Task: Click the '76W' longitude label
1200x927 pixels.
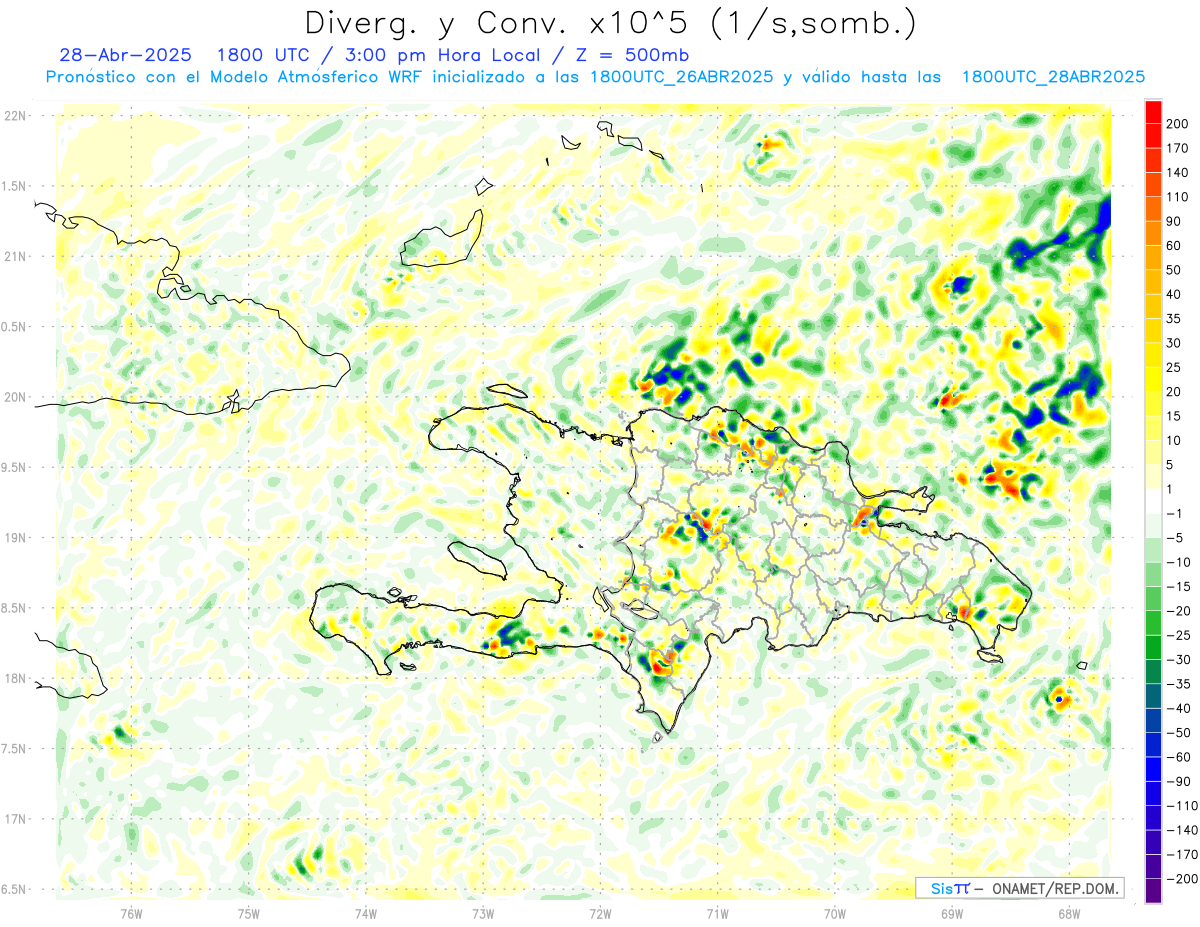Action: pyautogui.click(x=131, y=913)
